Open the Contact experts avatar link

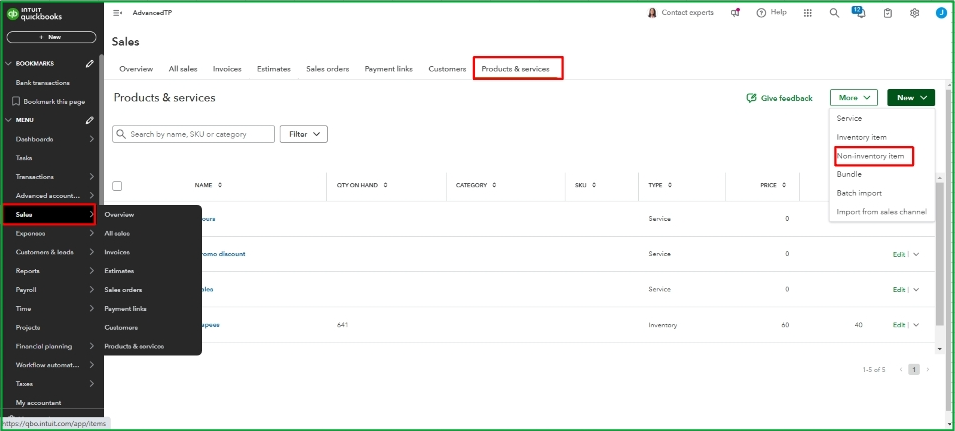coord(680,13)
